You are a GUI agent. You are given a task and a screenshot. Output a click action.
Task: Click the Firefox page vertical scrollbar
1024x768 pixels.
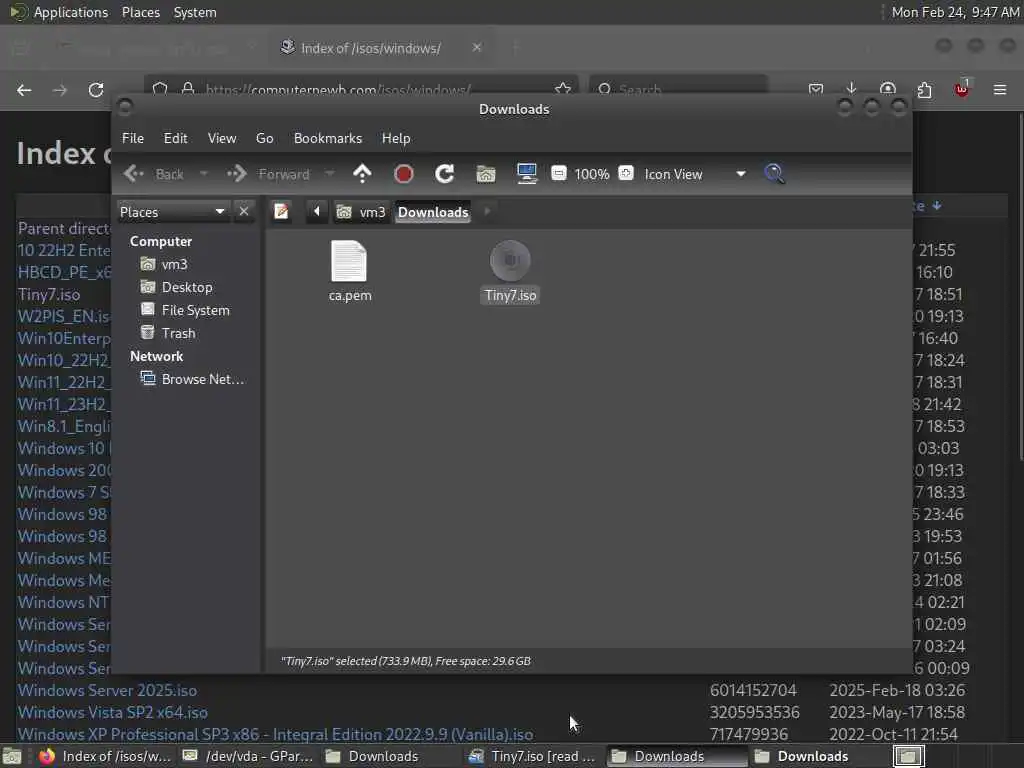pos(1020,285)
